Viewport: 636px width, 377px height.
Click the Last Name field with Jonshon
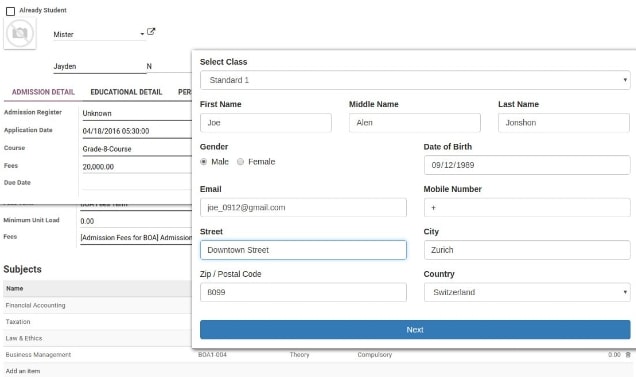point(564,123)
